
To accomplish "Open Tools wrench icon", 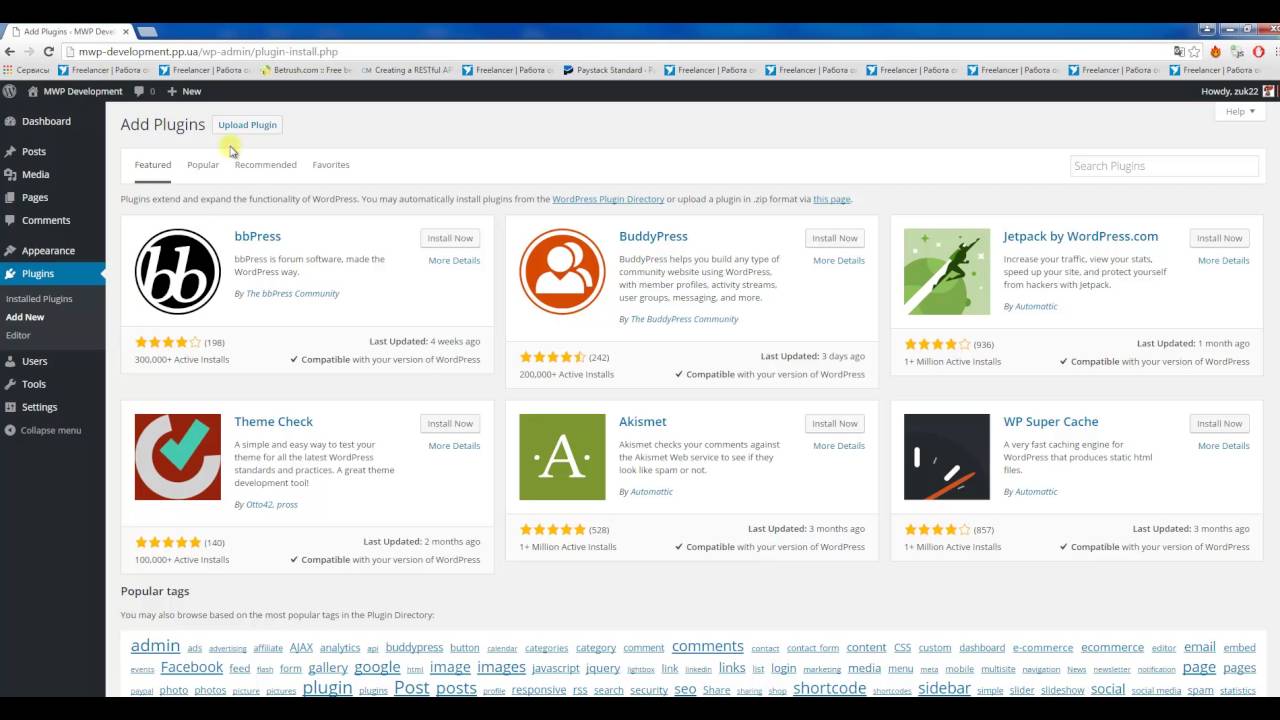I will (10, 384).
